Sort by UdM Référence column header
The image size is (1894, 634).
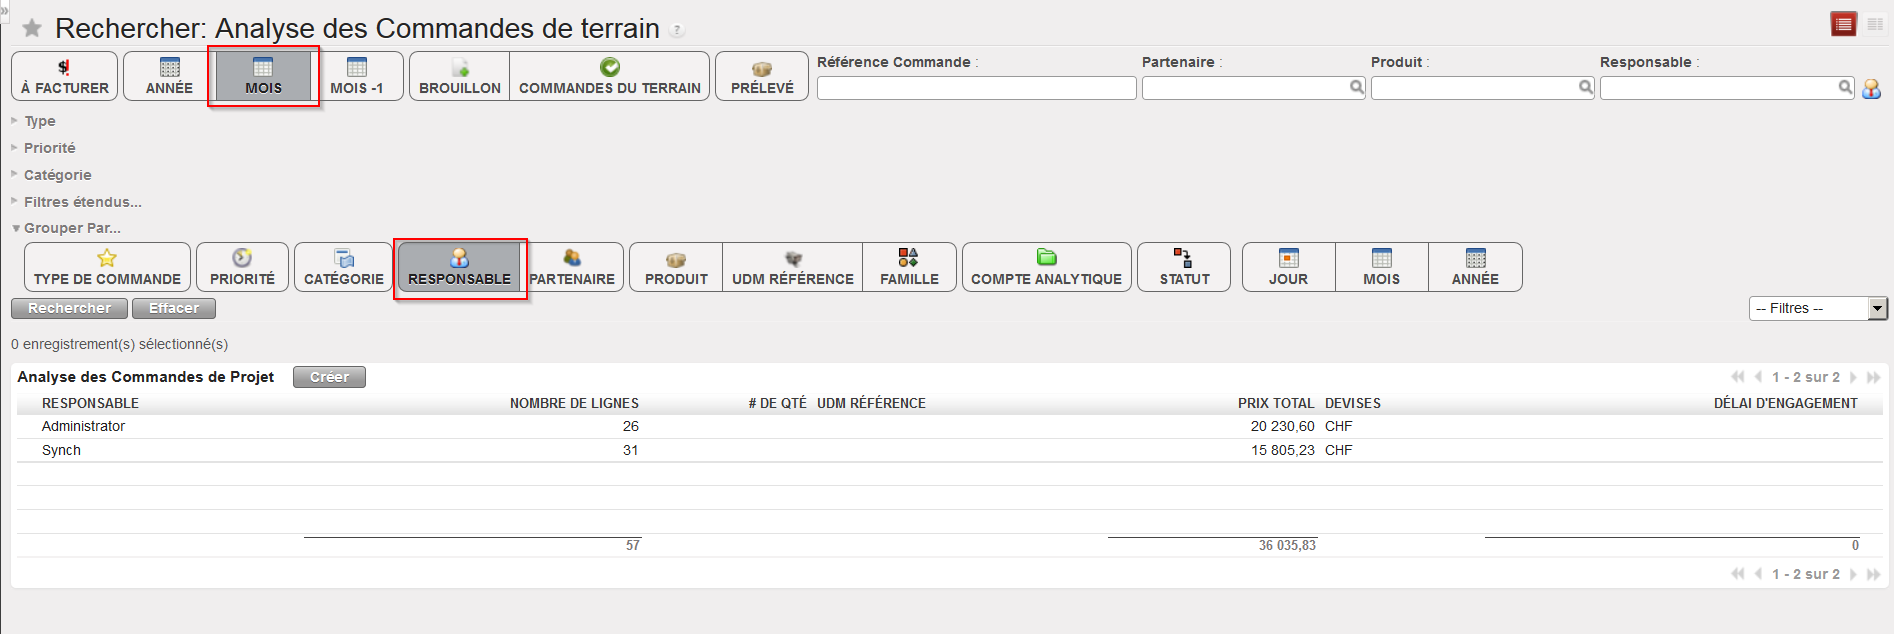point(871,403)
